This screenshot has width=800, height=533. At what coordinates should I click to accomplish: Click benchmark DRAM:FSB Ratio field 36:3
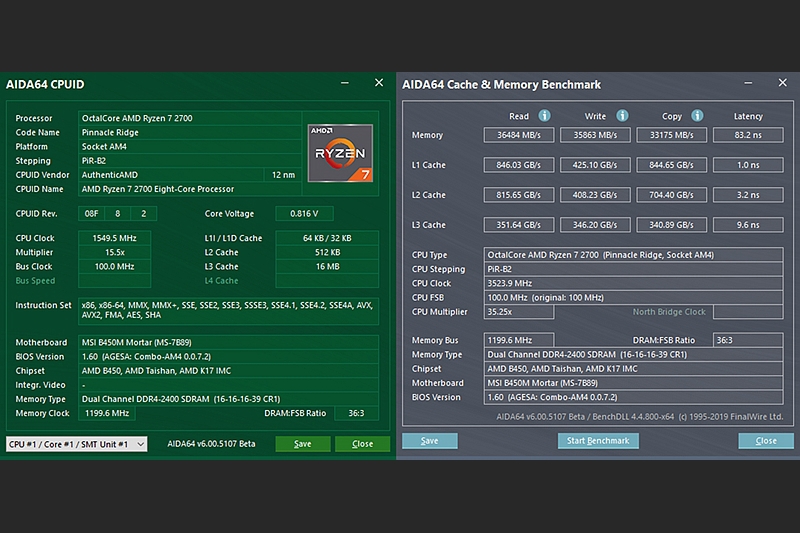tap(748, 340)
